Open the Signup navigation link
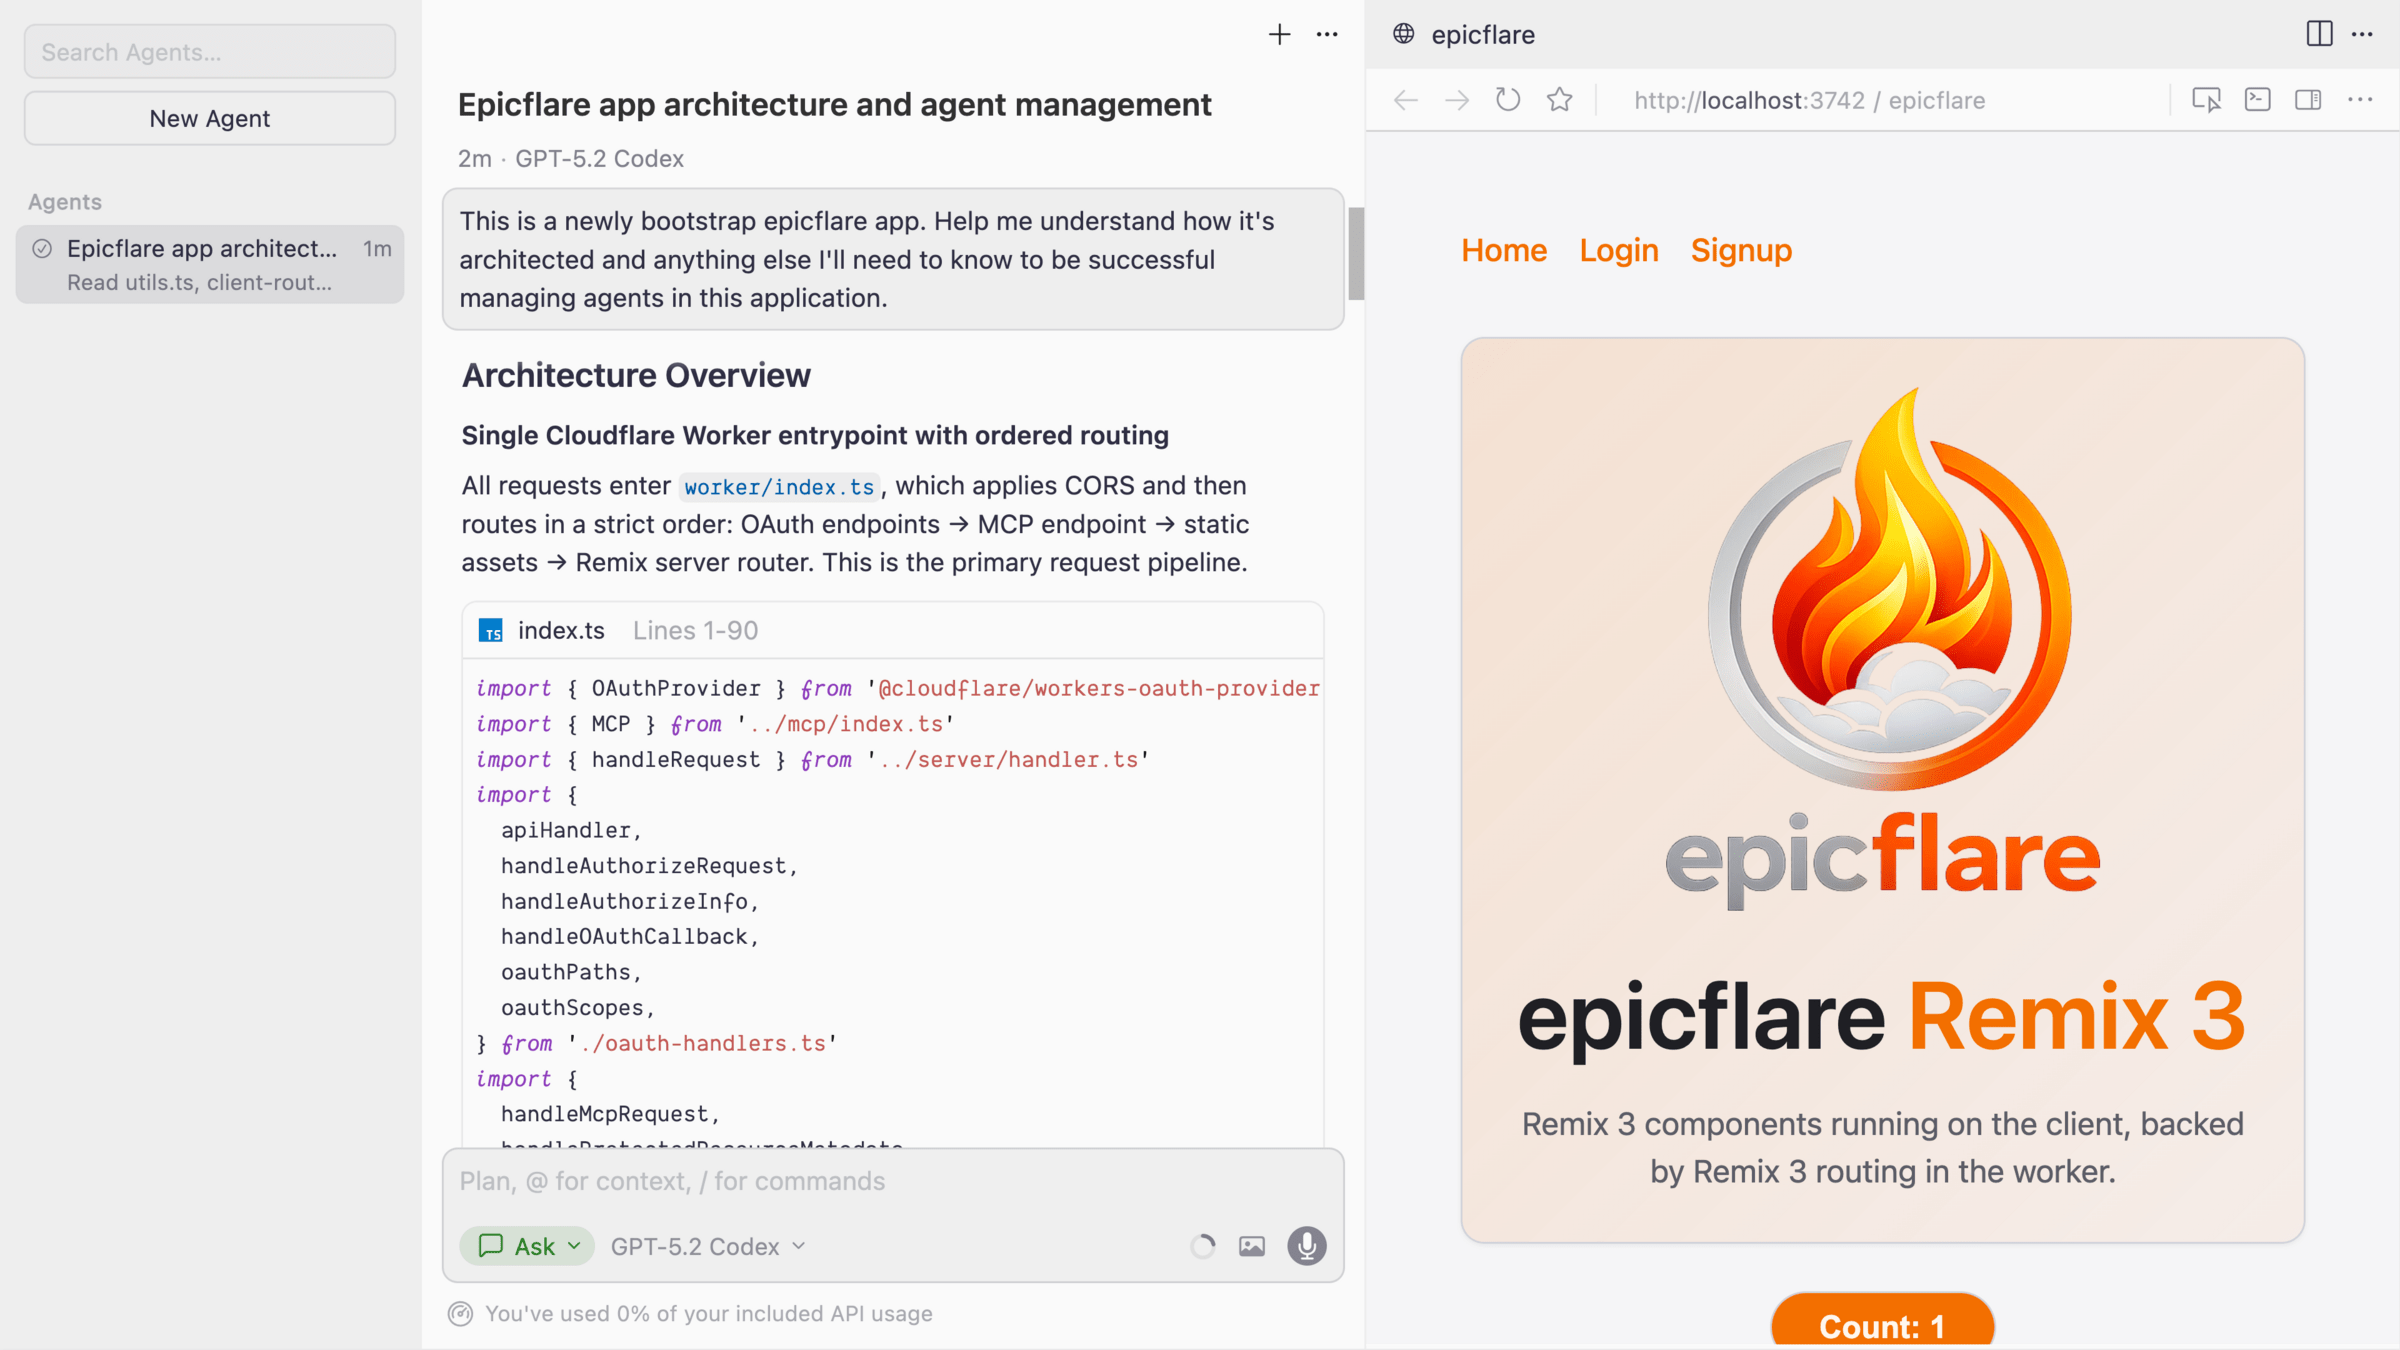This screenshot has width=2400, height=1350. click(1741, 250)
